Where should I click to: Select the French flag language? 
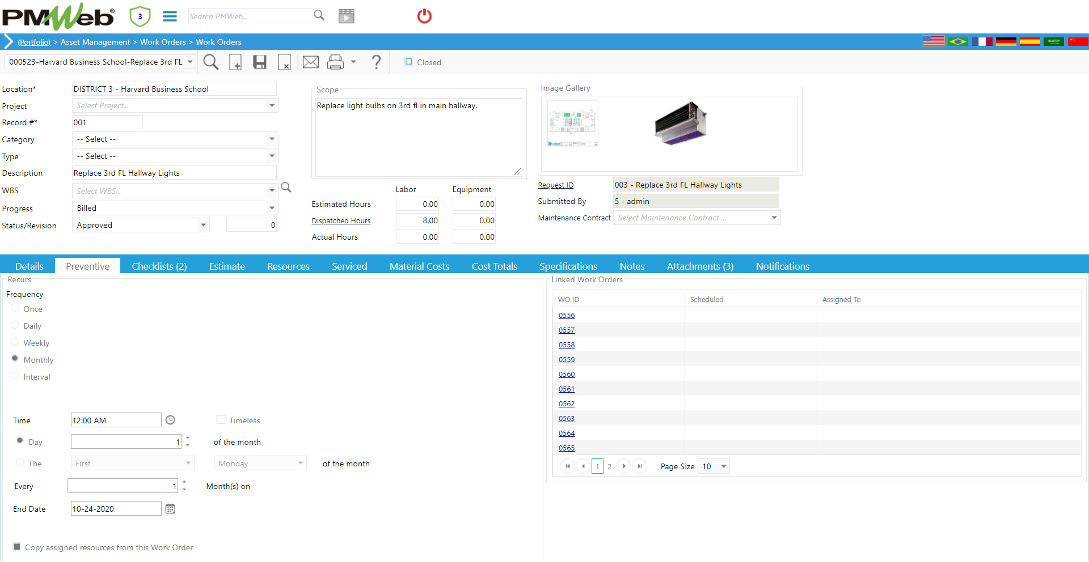click(982, 42)
